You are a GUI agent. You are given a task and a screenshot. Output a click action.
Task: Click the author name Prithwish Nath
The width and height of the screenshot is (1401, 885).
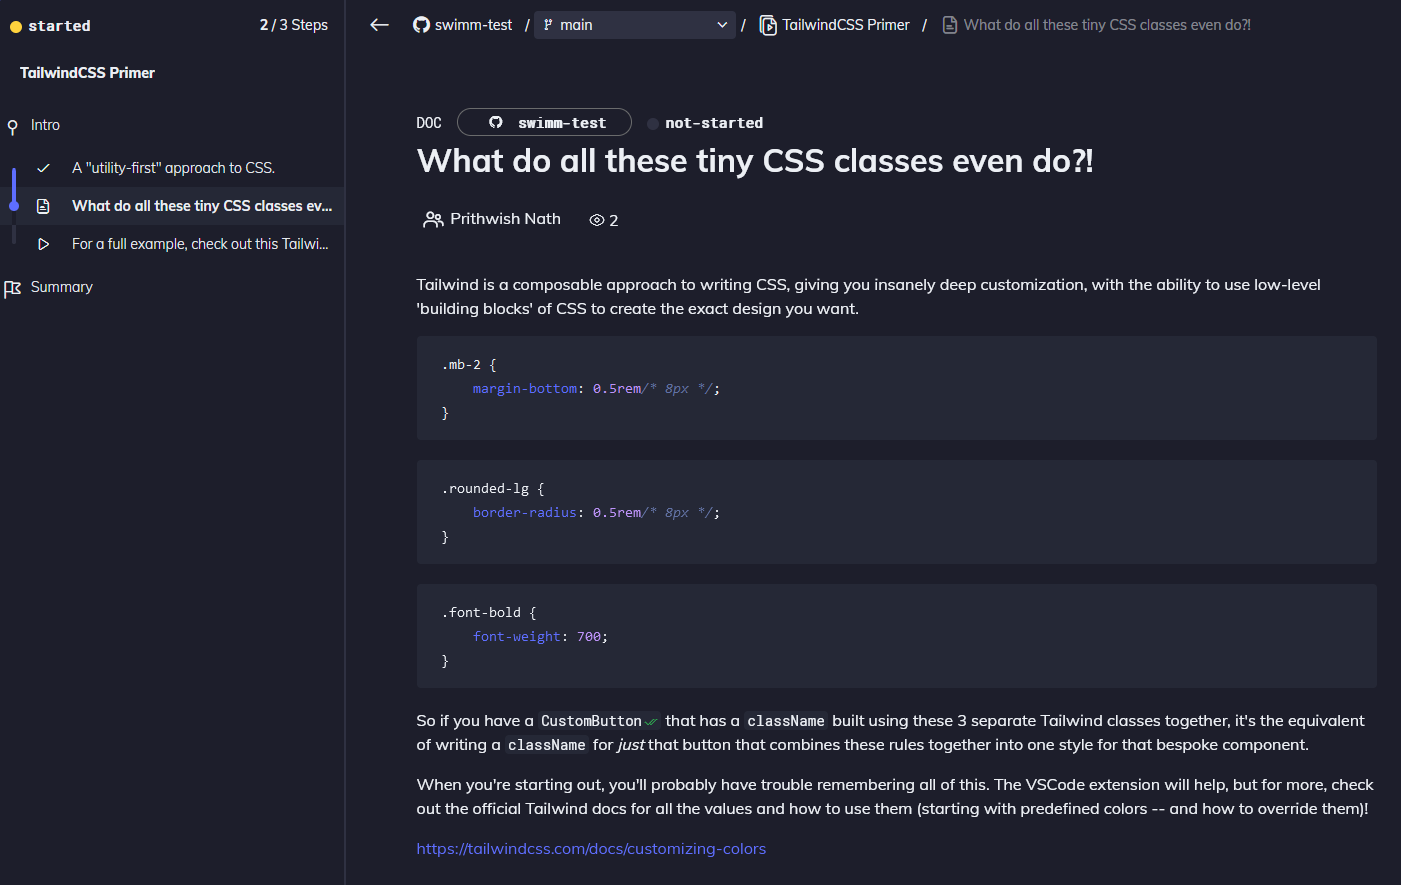point(505,219)
